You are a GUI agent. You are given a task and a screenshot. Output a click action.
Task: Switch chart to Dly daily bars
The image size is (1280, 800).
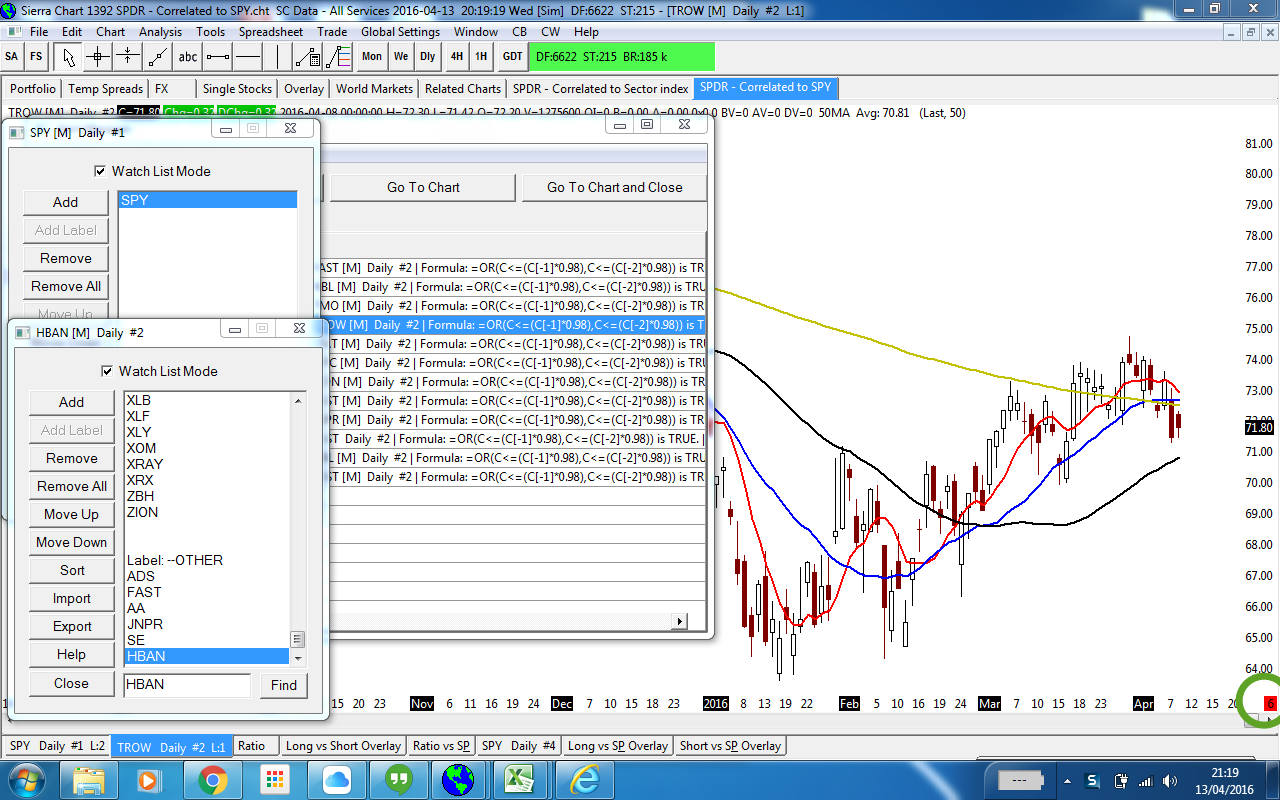tap(428, 56)
